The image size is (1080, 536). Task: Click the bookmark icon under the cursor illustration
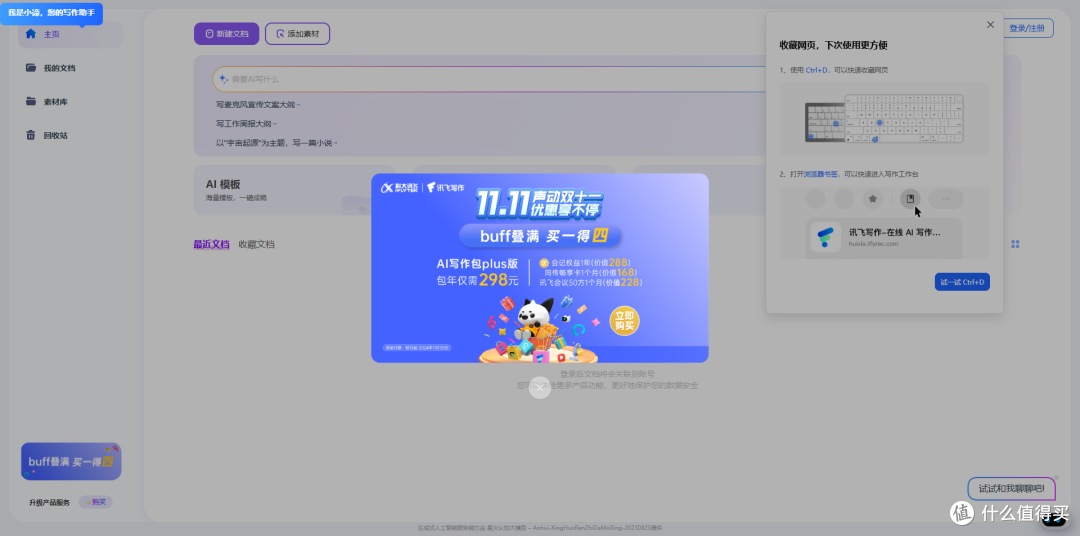[x=910, y=198]
